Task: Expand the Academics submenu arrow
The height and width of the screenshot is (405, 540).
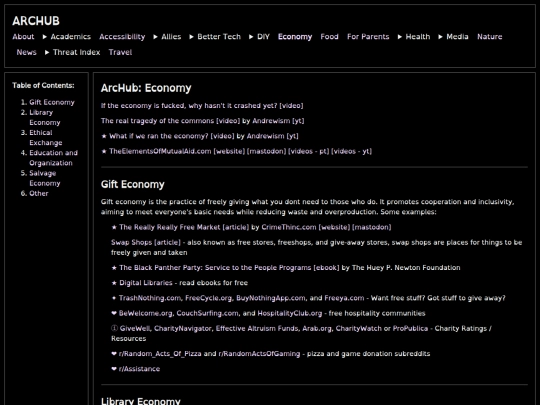Action: (x=45, y=37)
